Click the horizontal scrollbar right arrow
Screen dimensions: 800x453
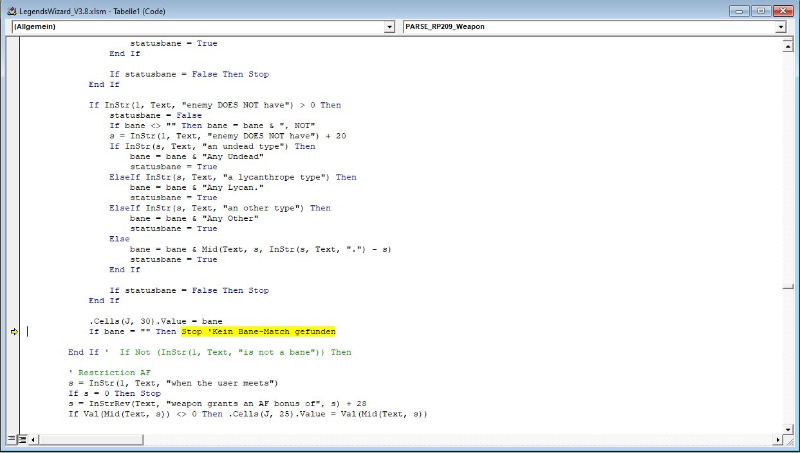coord(778,439)
